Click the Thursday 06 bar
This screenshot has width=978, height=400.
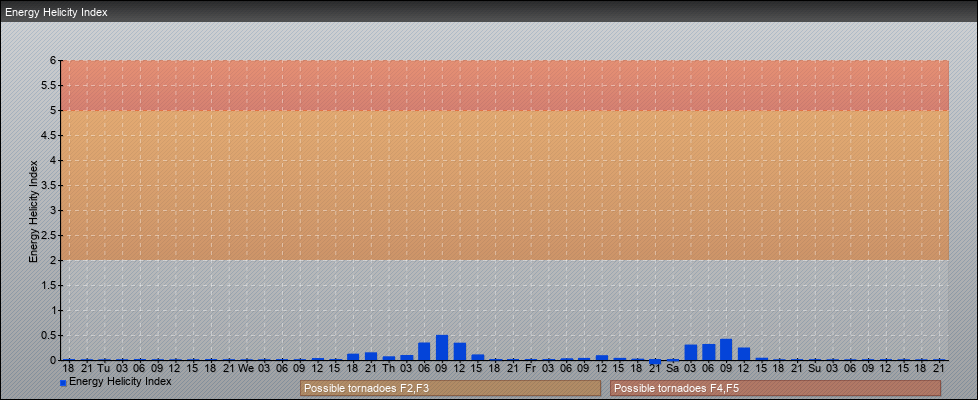[424, 351]
